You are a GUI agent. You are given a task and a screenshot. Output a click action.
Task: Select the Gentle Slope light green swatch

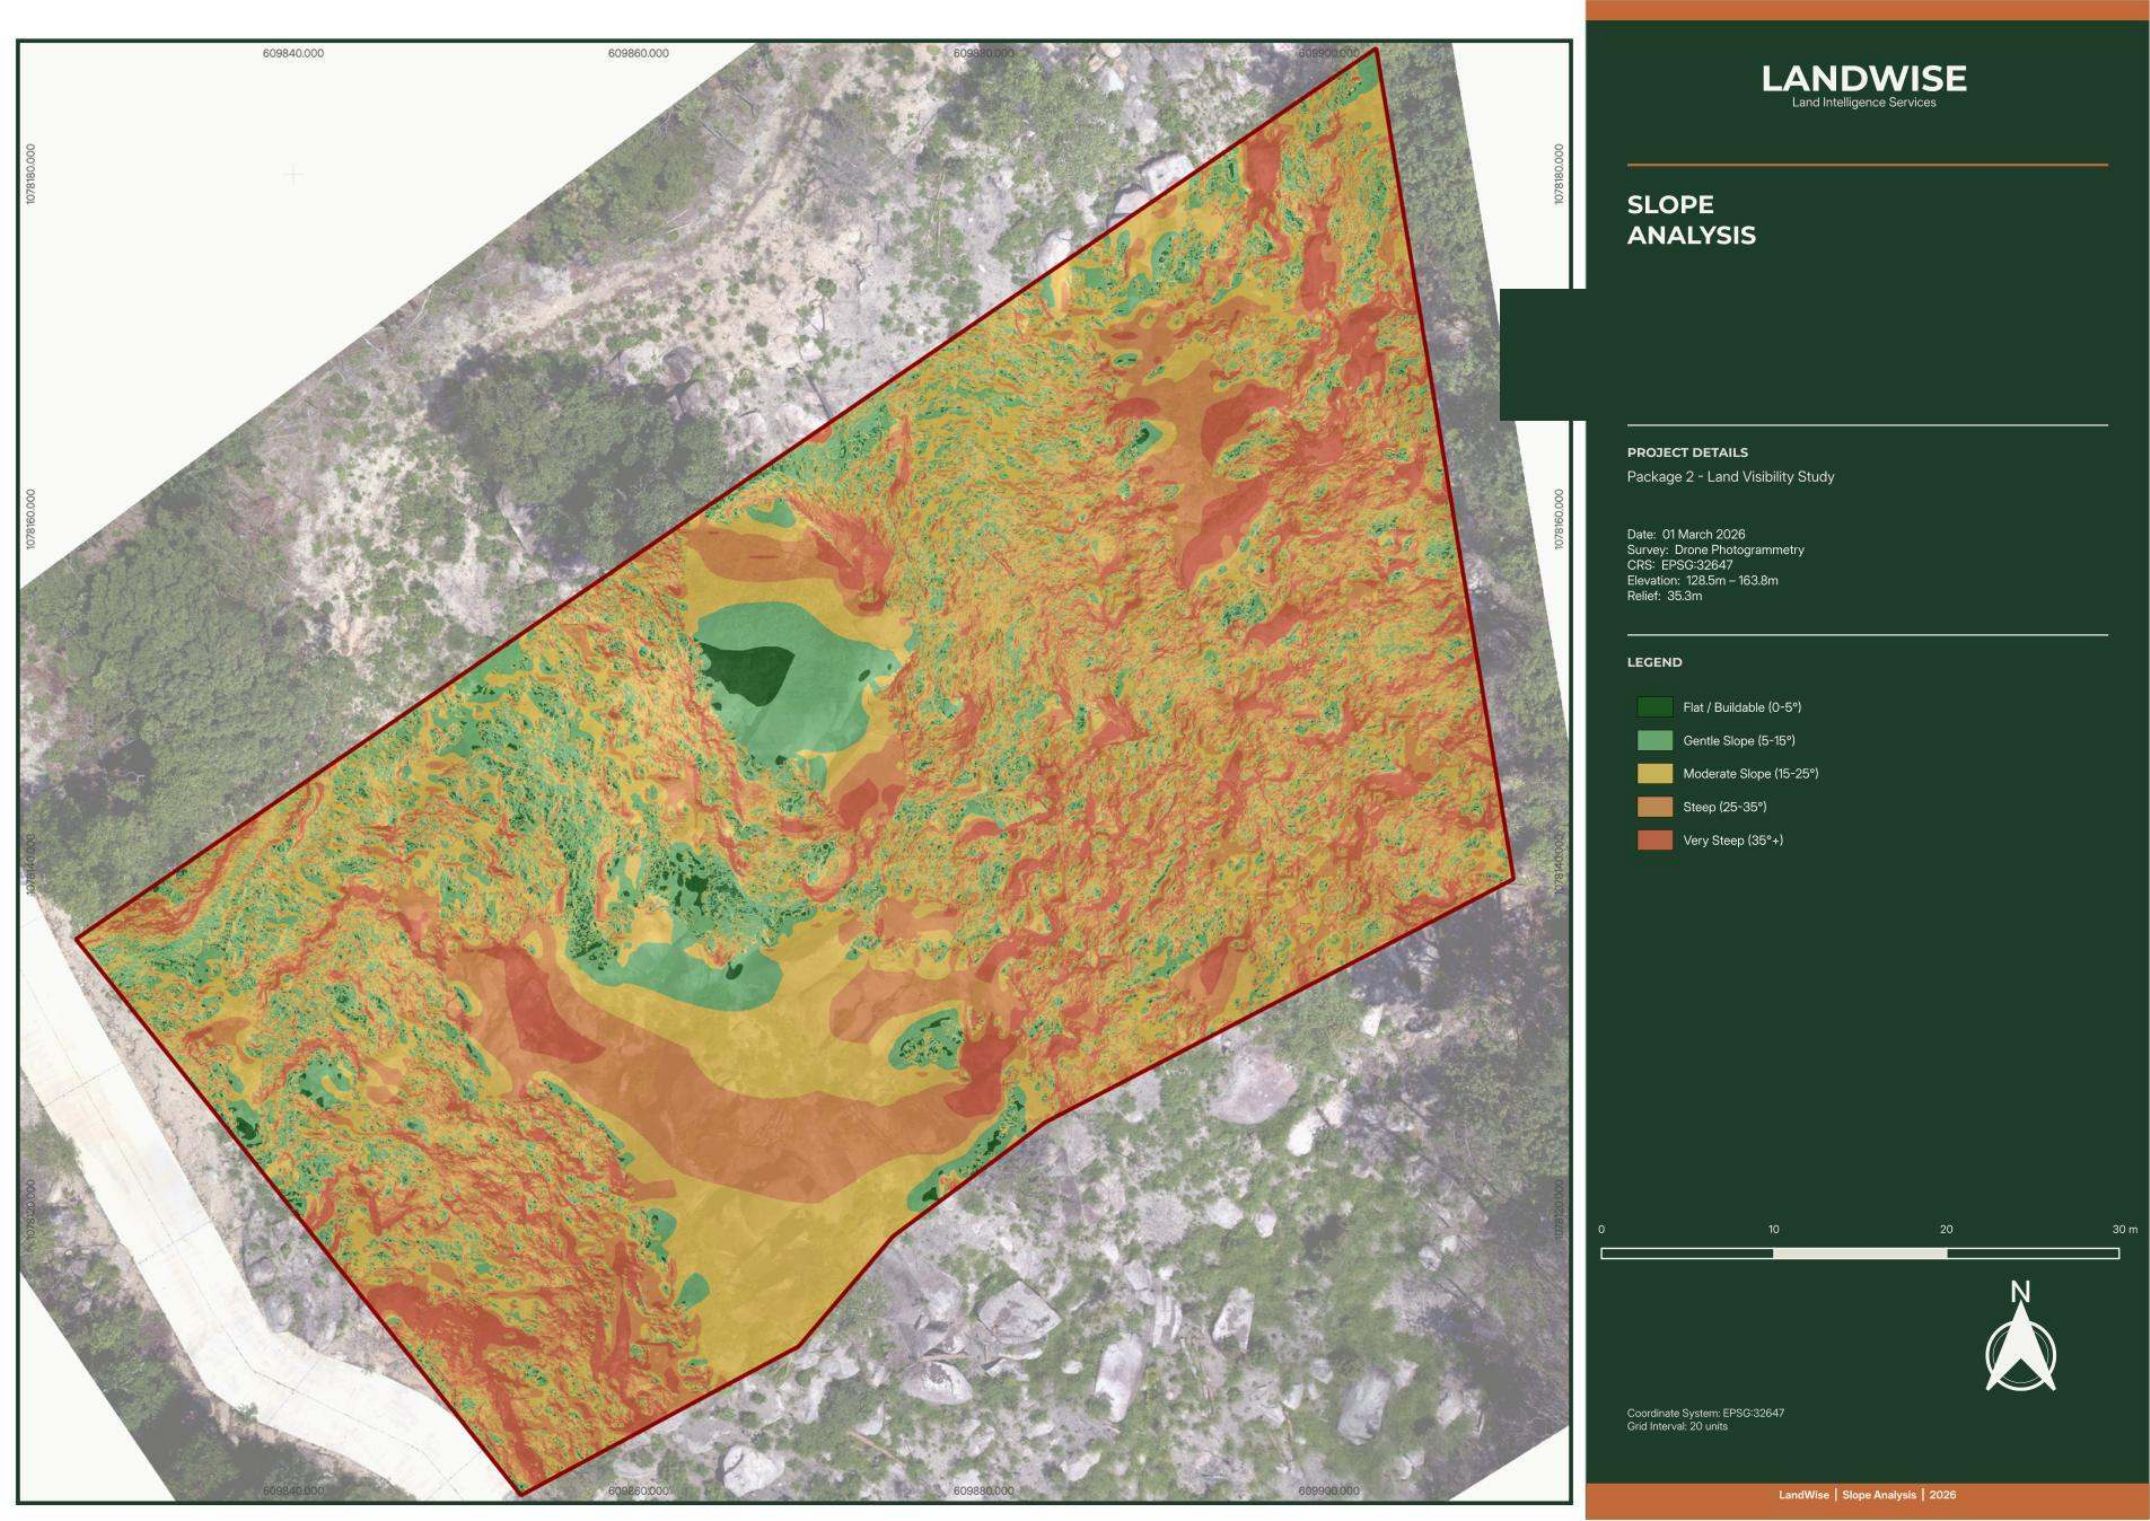click(x=1654, y=741)
